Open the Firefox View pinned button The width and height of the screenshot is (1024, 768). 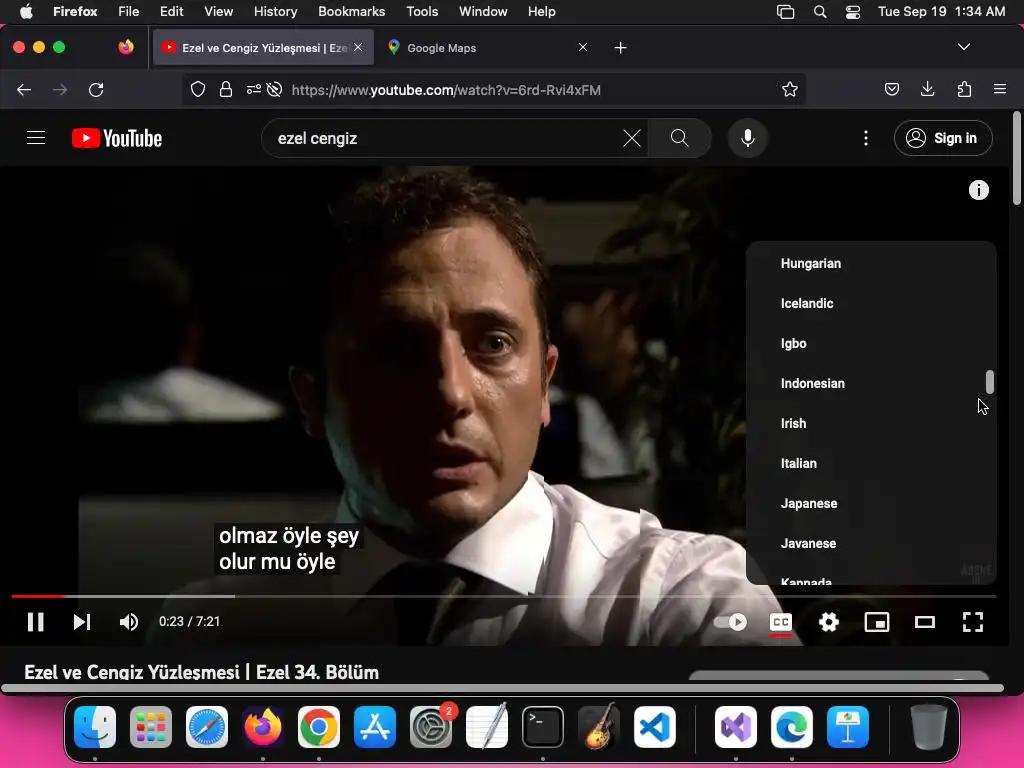[x=126, y=47]
